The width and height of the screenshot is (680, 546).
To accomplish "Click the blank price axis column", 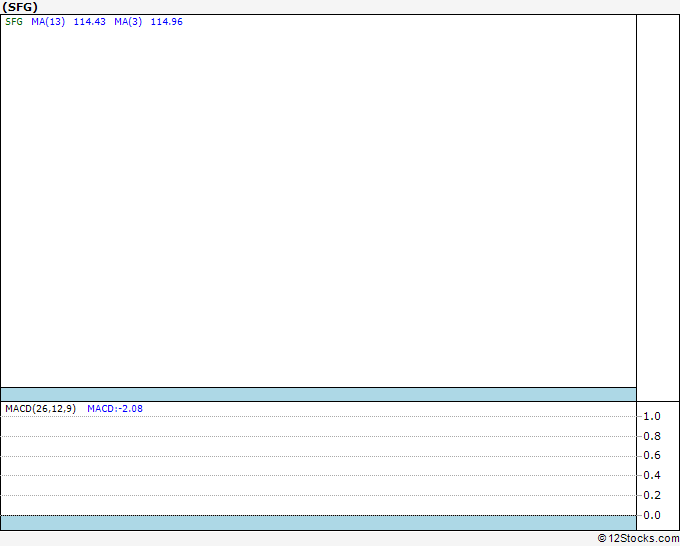I will [x=658, y=208].
